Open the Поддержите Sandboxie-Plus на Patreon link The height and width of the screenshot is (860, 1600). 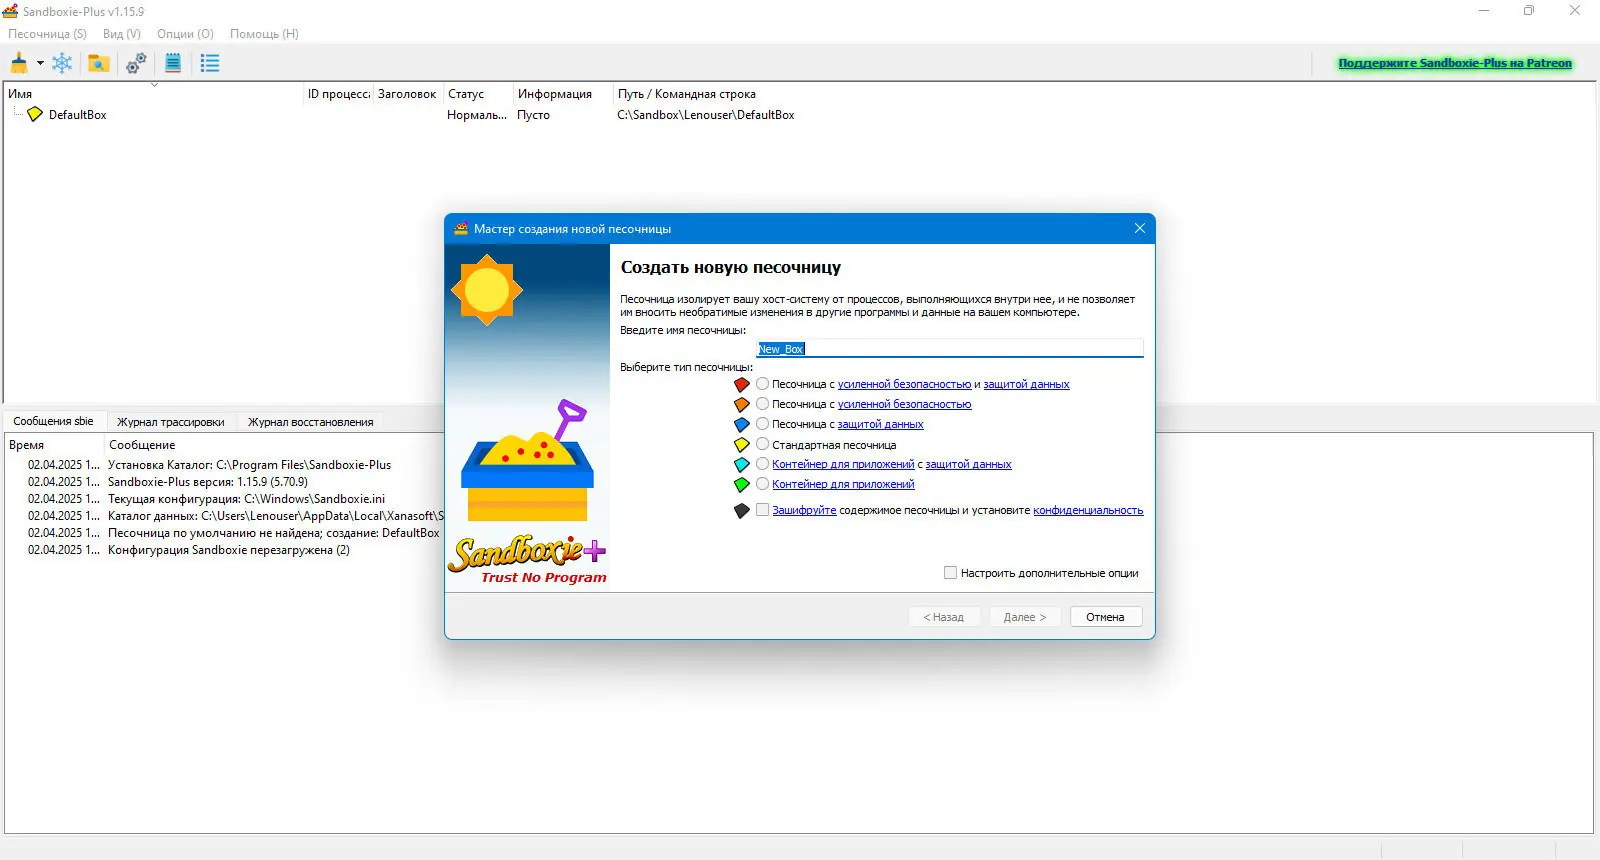(1455, 63)
